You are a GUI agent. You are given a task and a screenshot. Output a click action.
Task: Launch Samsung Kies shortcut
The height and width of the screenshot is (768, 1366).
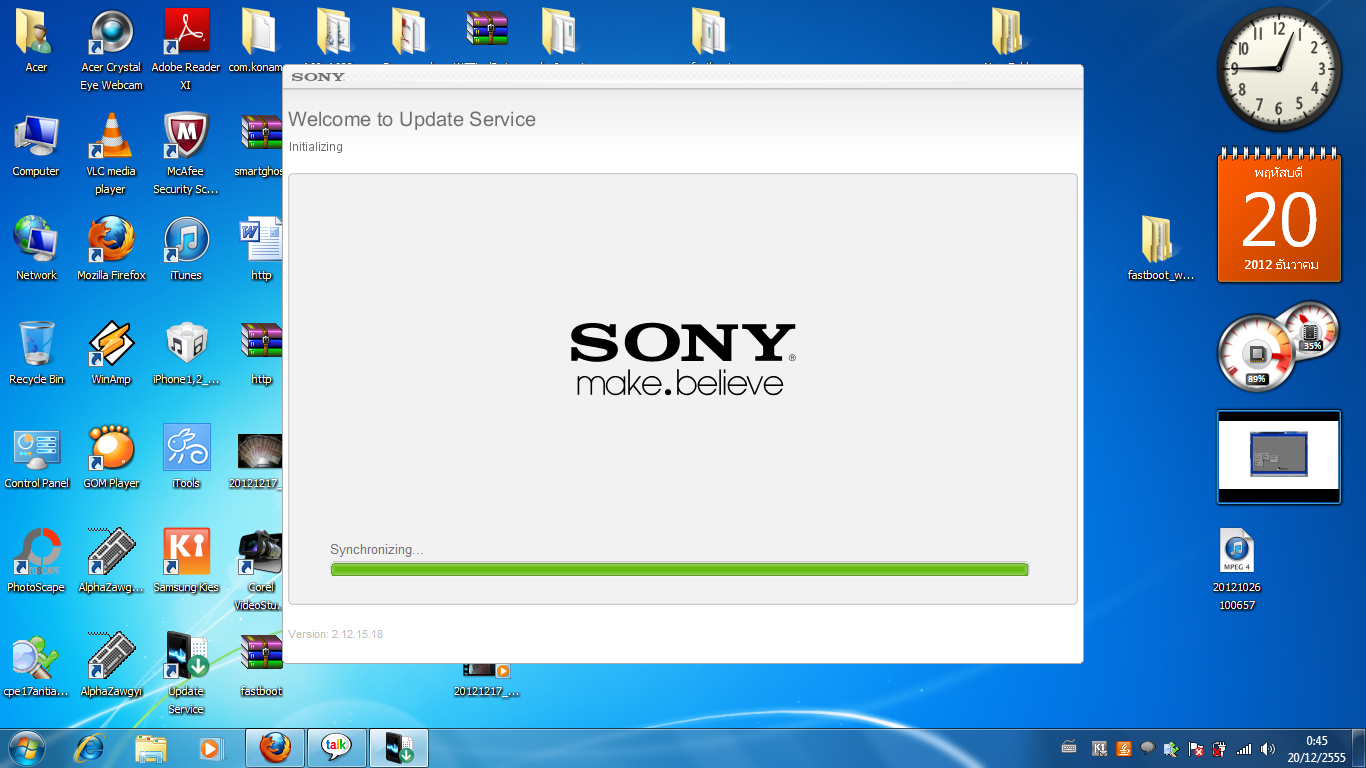click(x=186, y=560)
